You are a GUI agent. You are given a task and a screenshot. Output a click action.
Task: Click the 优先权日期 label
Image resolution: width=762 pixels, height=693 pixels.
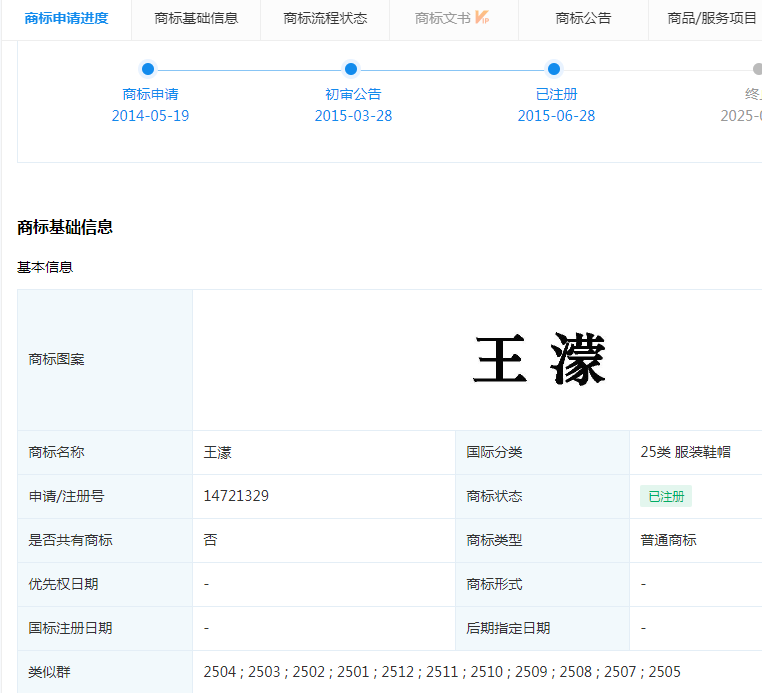(x=63, y=584)
